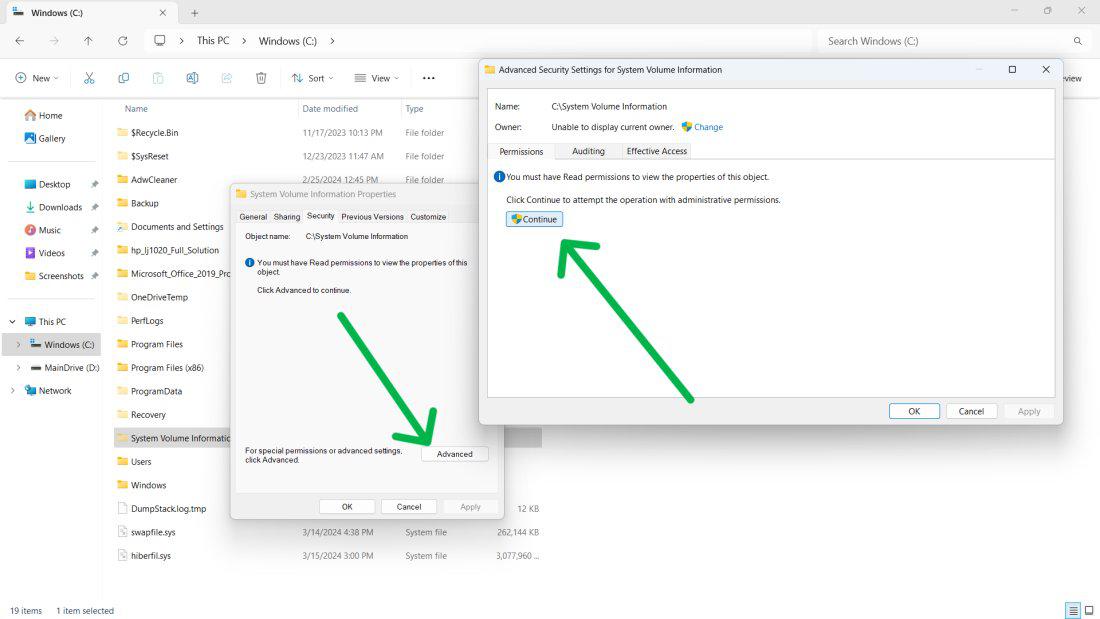Open Gallery in navigation pane
This screenshot has height=619, width=1100.
tap(45, 138)
